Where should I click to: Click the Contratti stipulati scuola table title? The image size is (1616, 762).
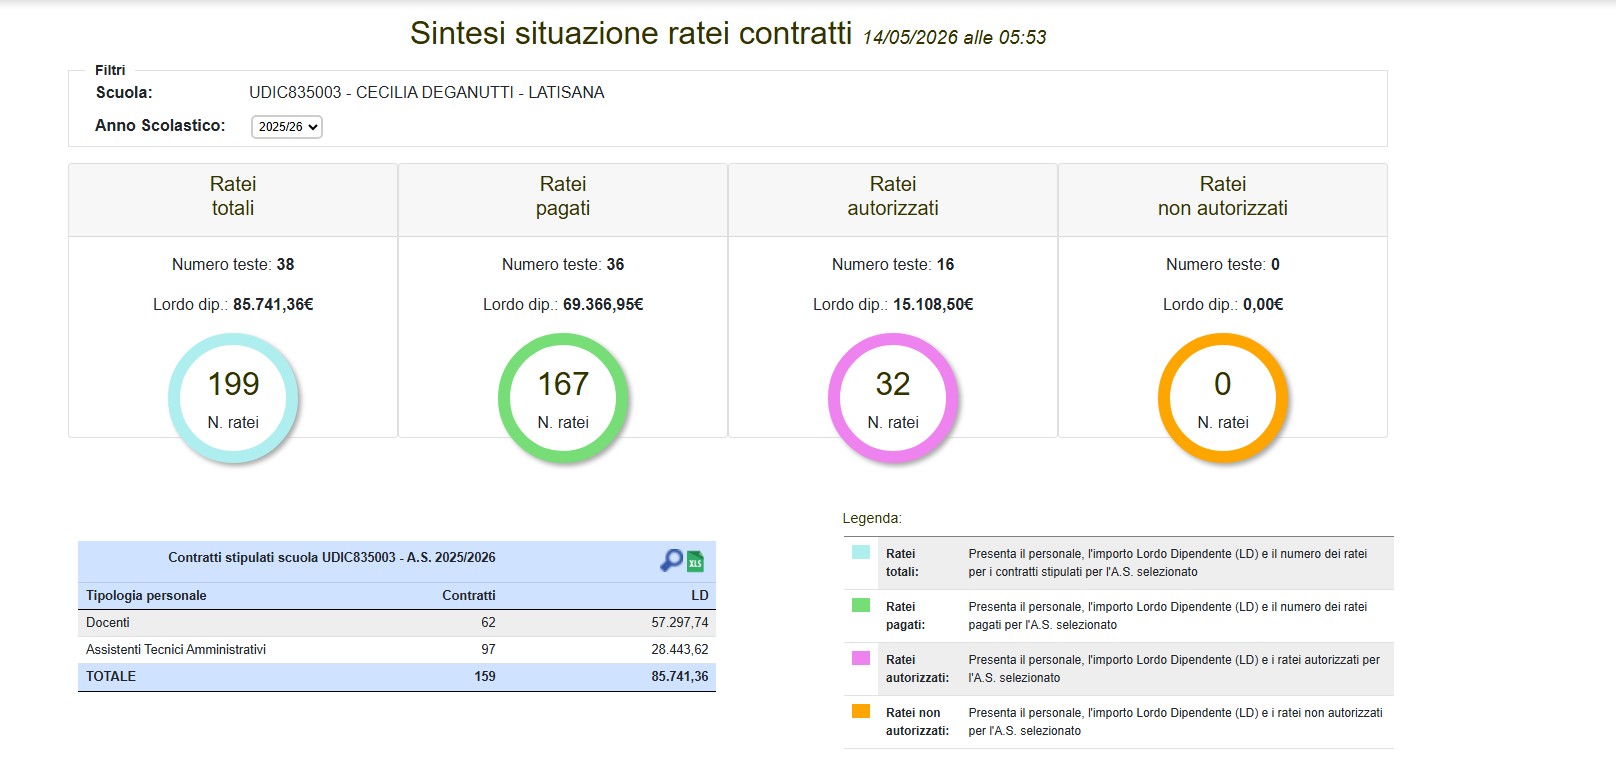click(332, 557)
